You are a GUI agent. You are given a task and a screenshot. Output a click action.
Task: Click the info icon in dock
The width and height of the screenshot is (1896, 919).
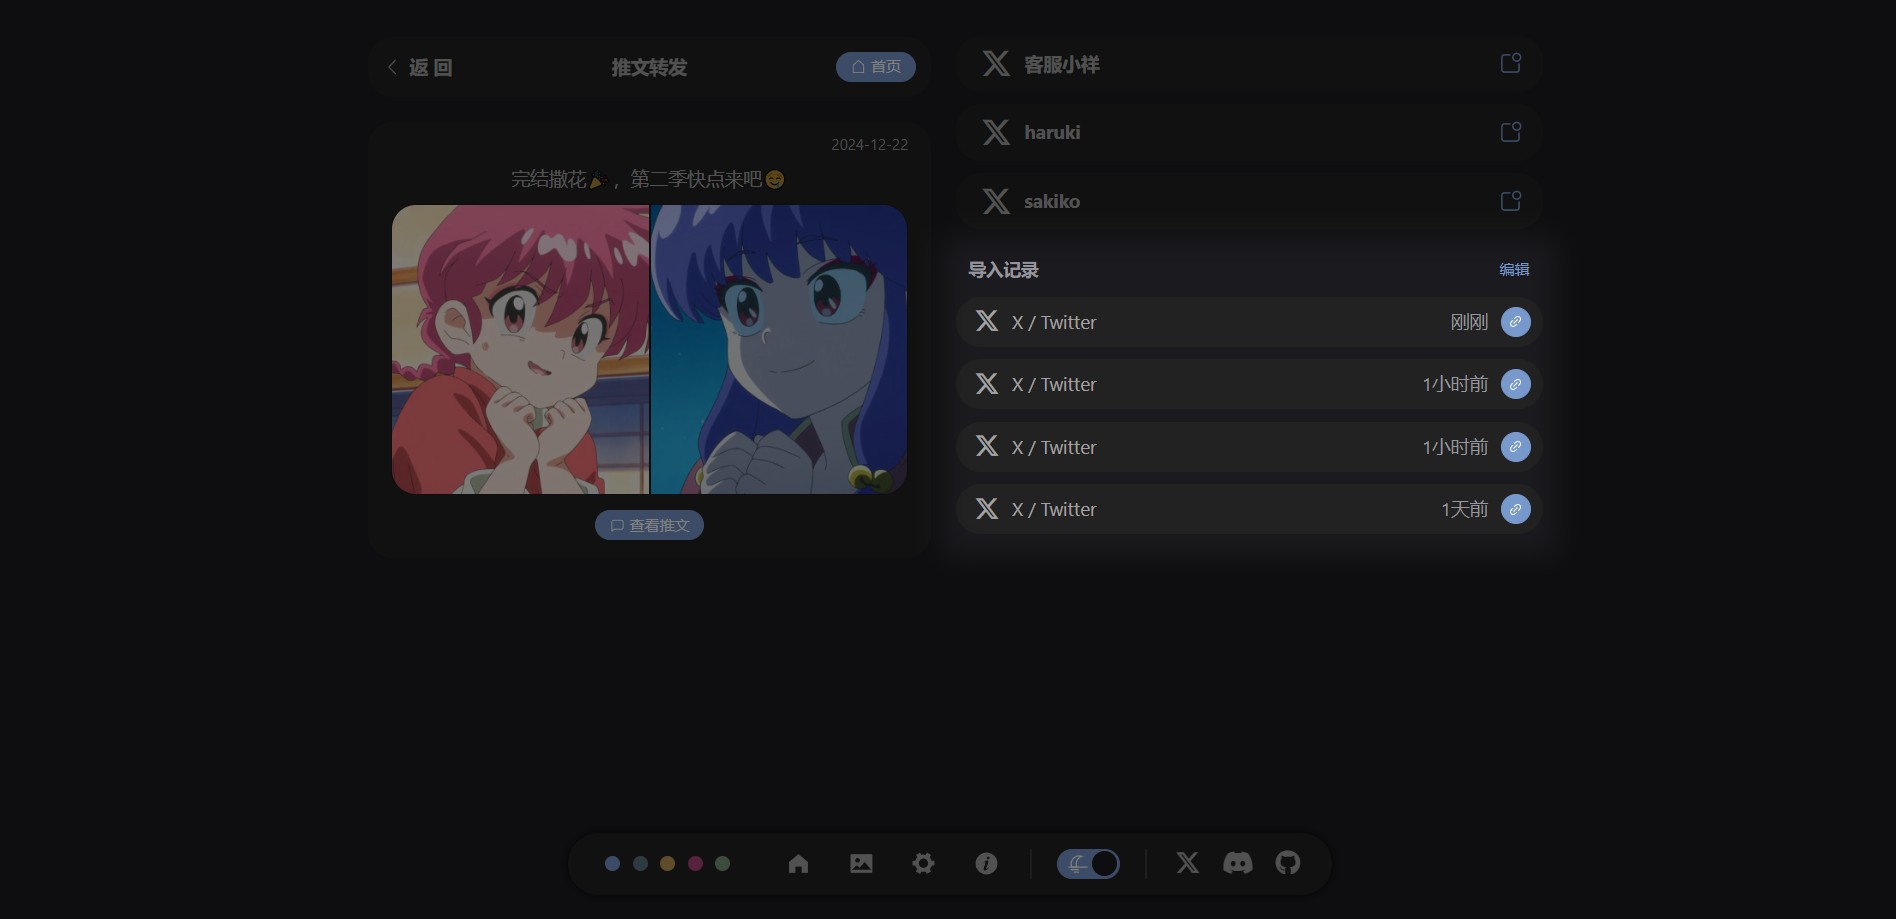click(x=986, y=864)
